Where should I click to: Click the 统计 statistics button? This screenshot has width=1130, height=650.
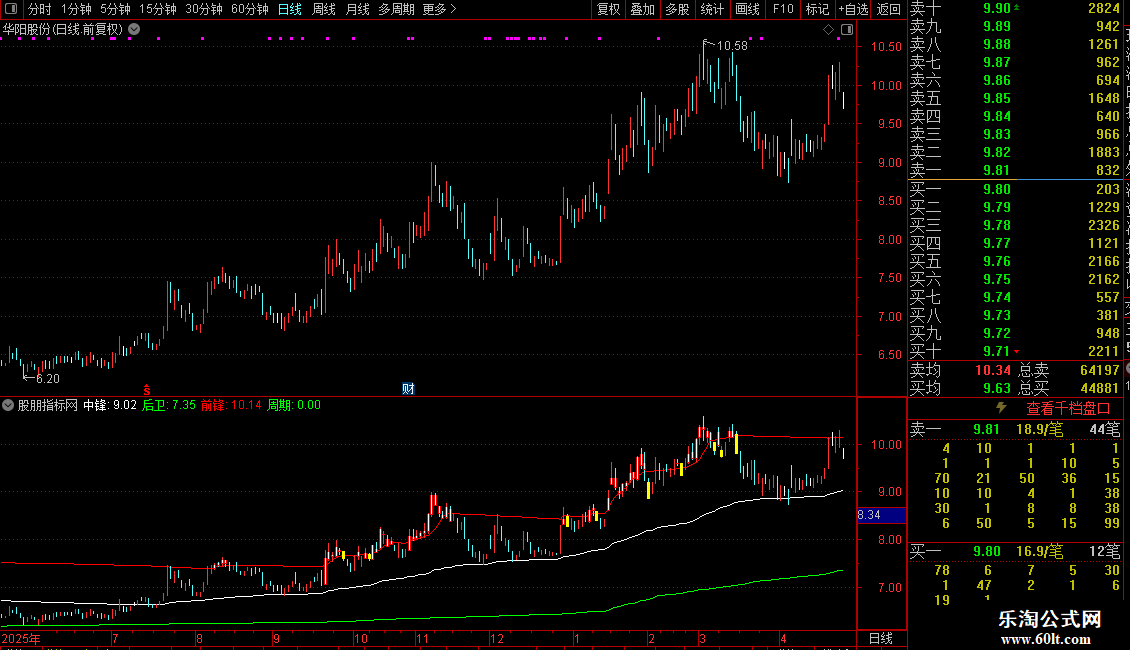click(712, 9)
